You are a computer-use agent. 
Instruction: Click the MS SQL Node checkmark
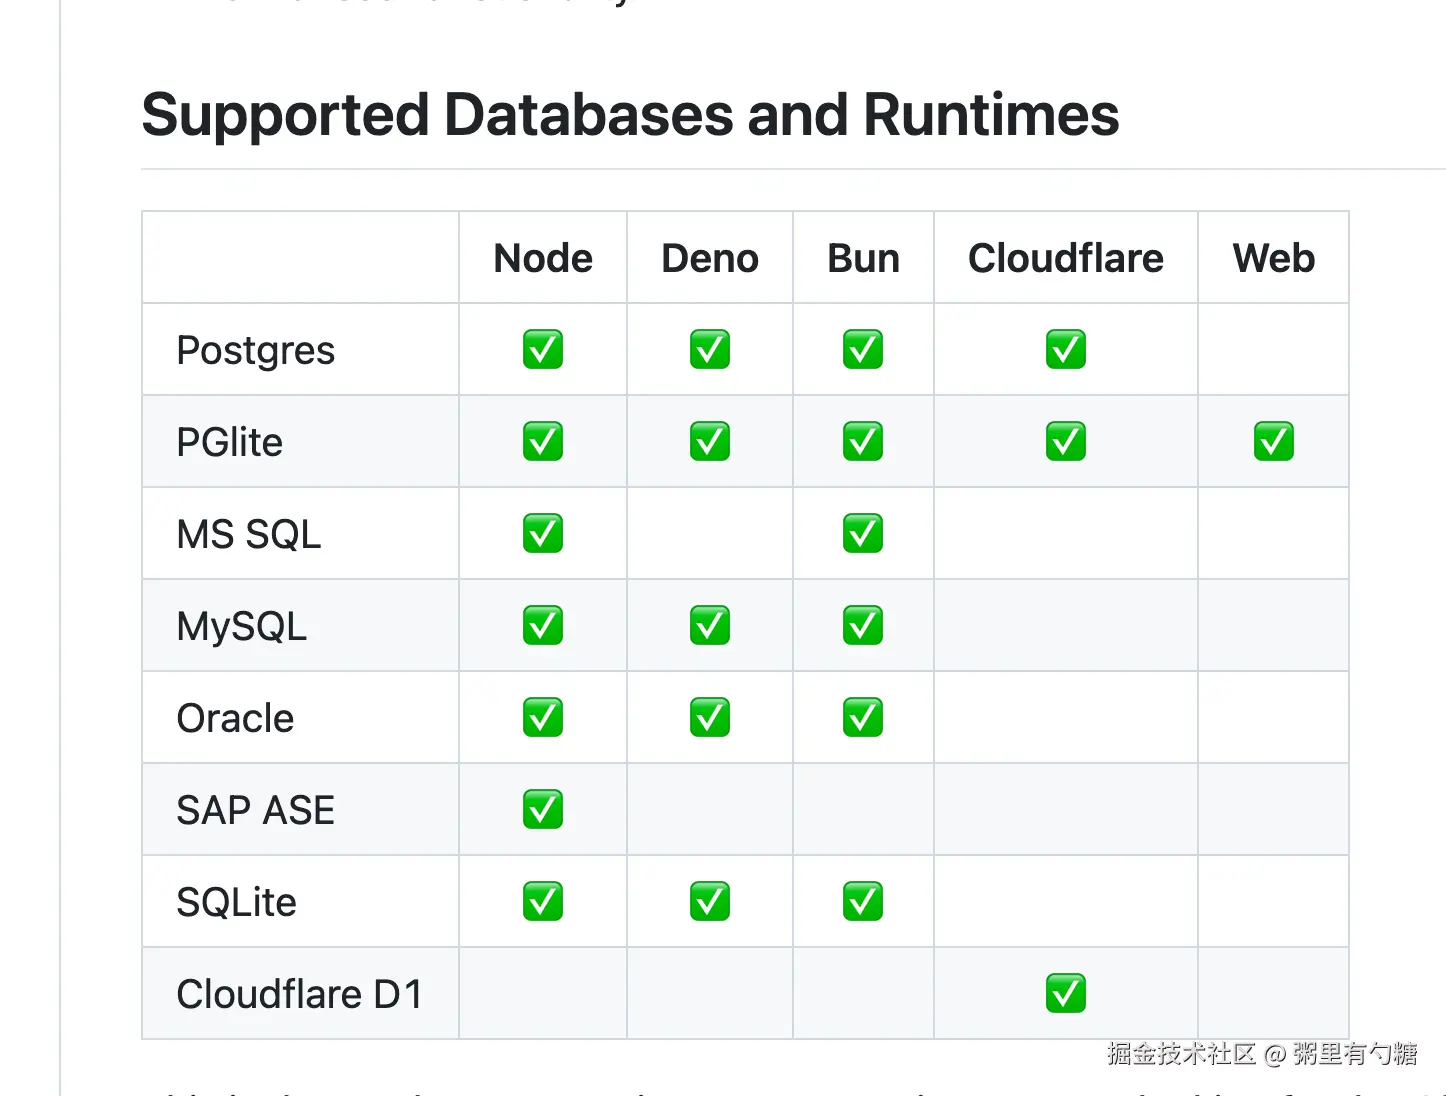coord(543,534)
